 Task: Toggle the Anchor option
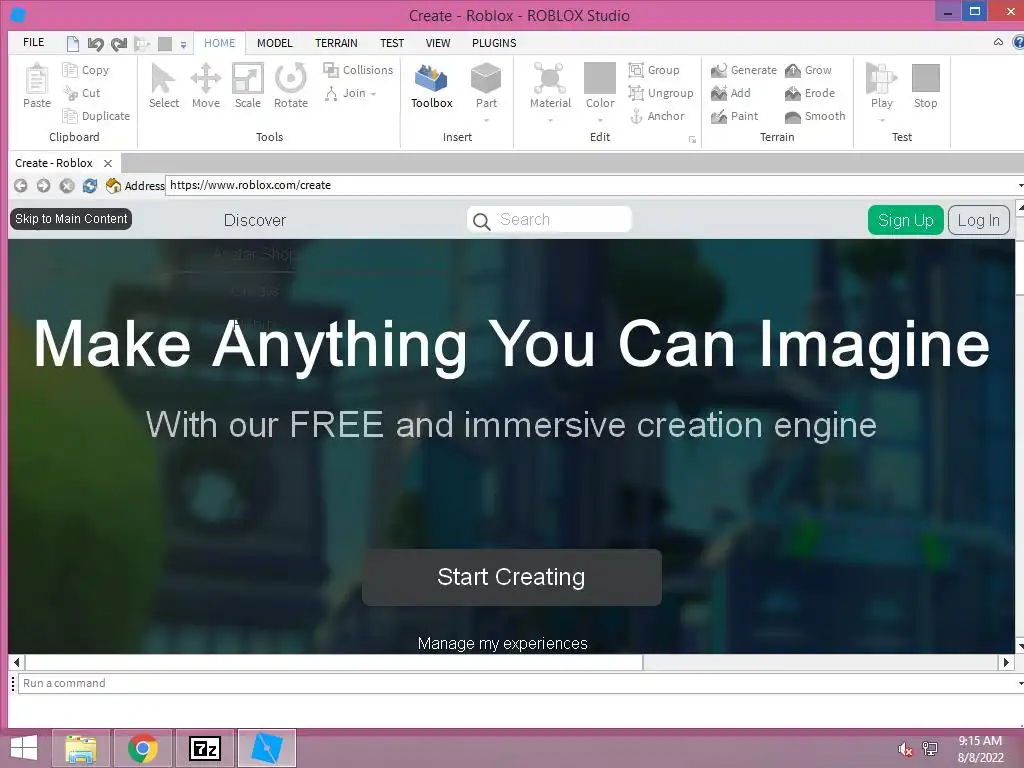click(x=657, y=116)
